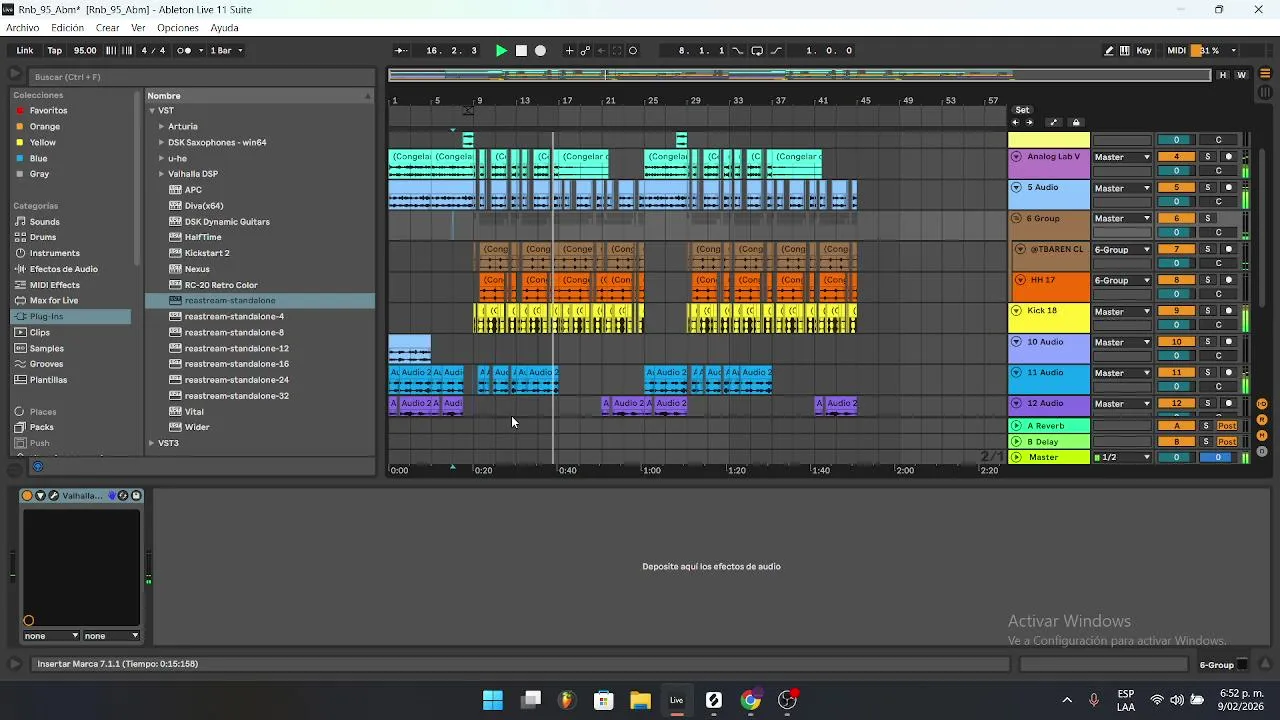Open the Opciones menu
This screenshot has height=720, width=1280.
[x=178, y=28]
